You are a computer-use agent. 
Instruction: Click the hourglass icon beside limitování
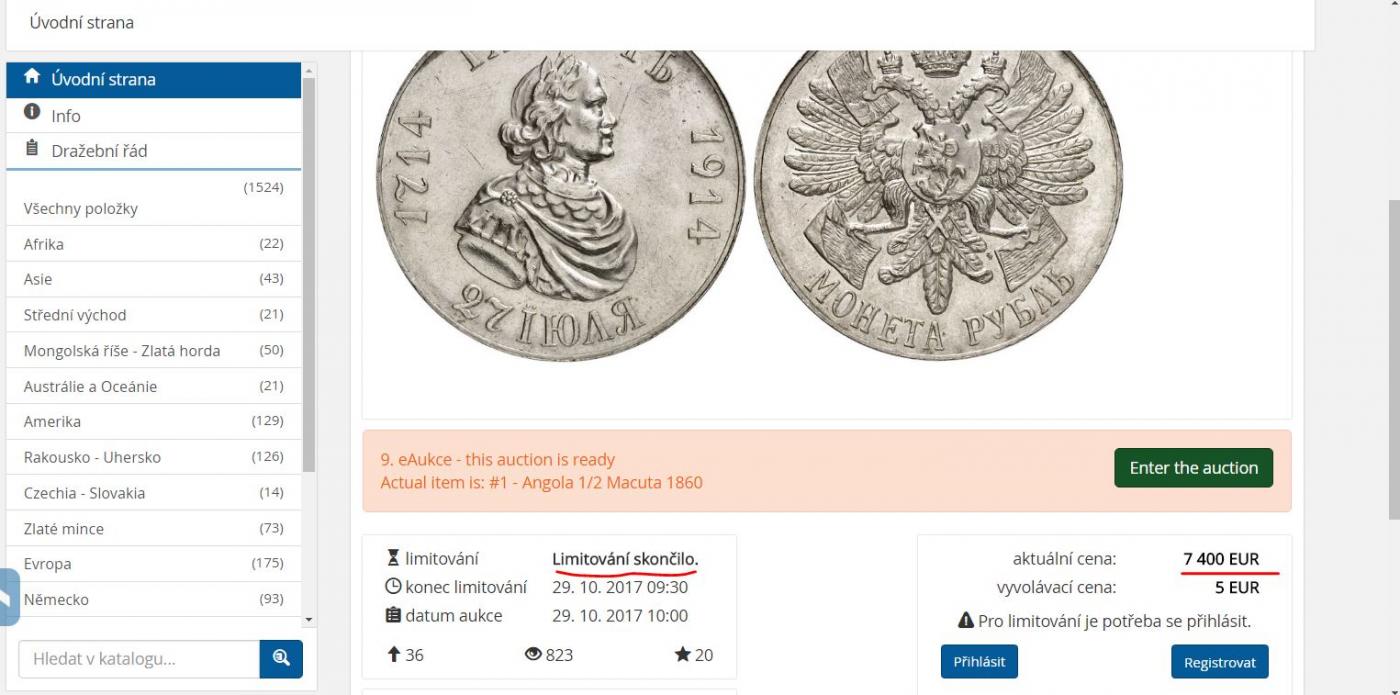coord(393,558)
